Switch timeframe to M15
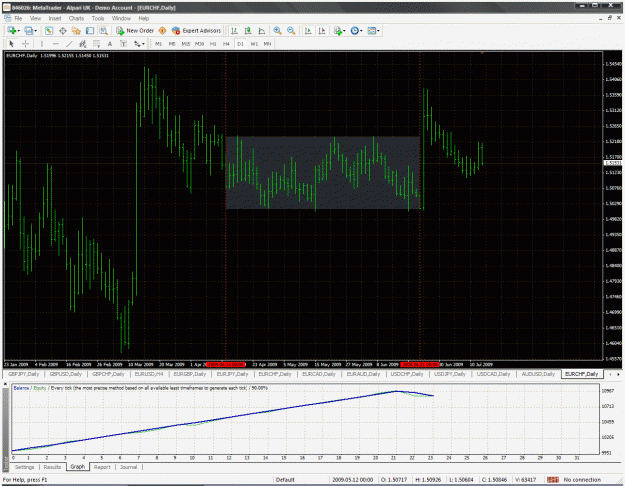625x486 pixels. pos(186,44)
